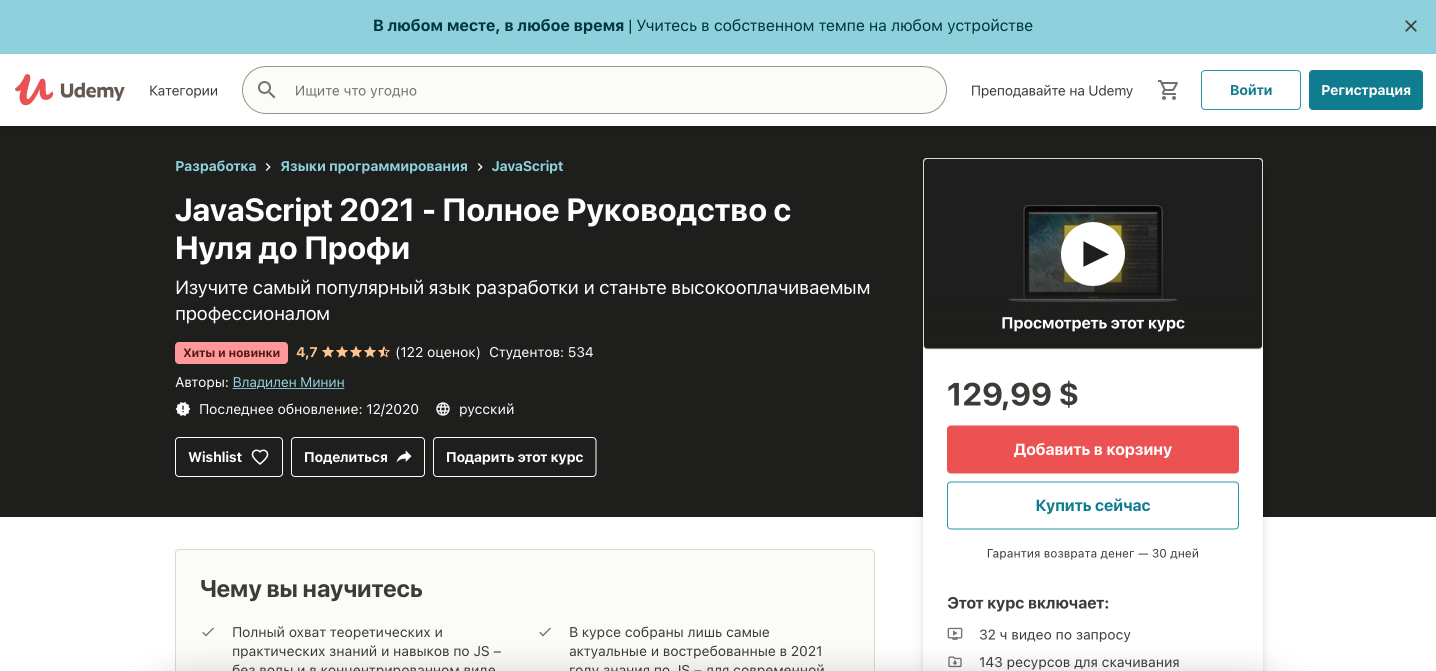Open author Владилен Минин's profile
Screen dimensions: 1436x671
(x=288, y=382)
